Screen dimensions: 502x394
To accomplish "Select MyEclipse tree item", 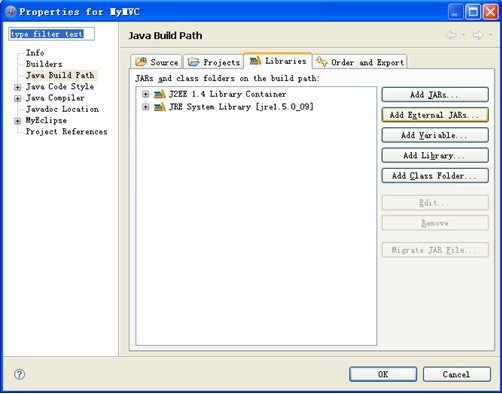I will [x=46, y=120].
